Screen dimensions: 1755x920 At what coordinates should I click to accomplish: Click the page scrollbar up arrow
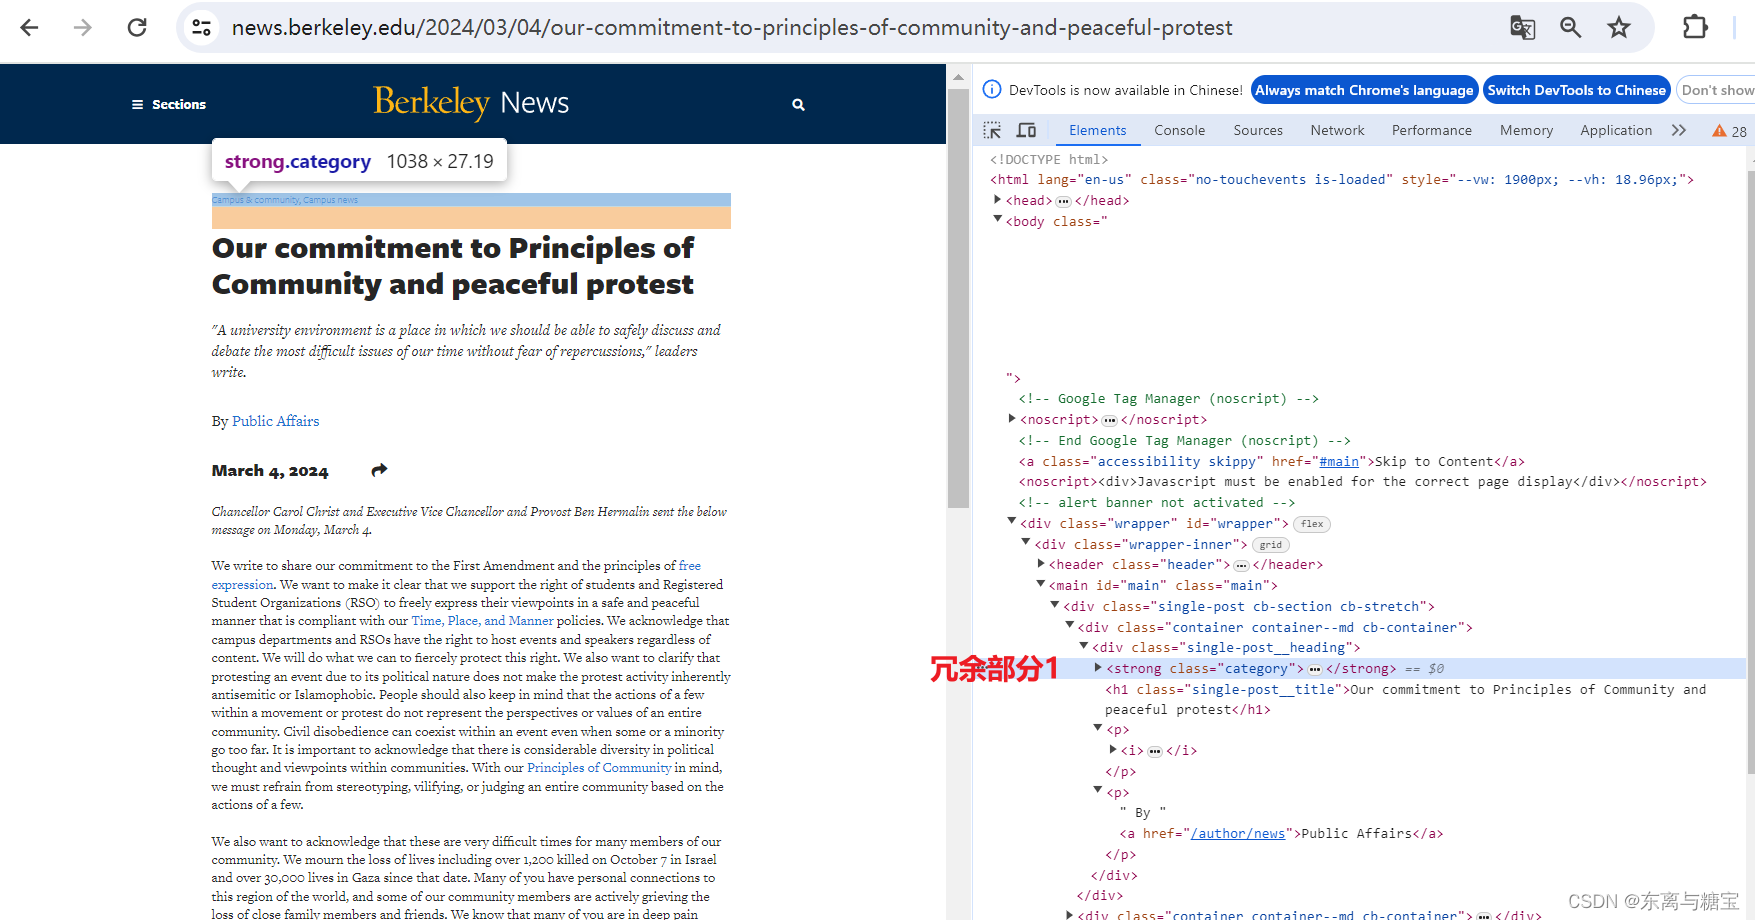(958, 77)
